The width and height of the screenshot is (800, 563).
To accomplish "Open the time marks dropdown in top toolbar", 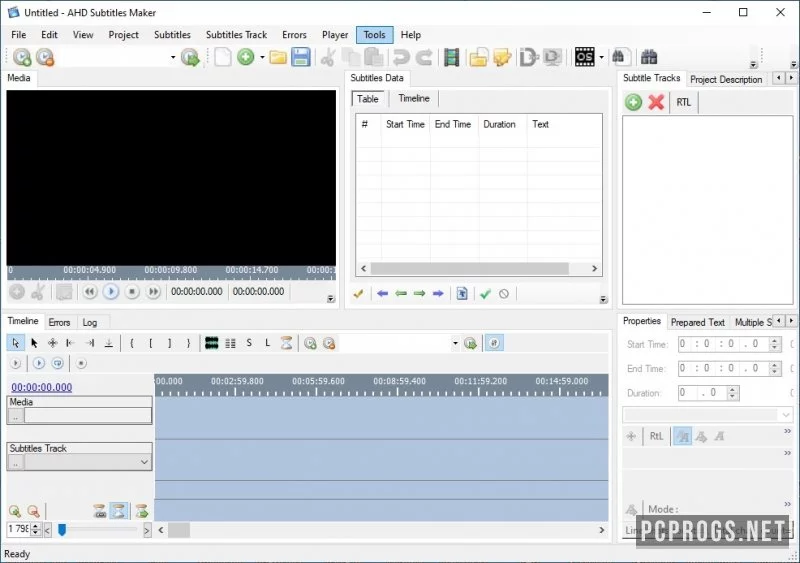I will [x=173, y=57].
